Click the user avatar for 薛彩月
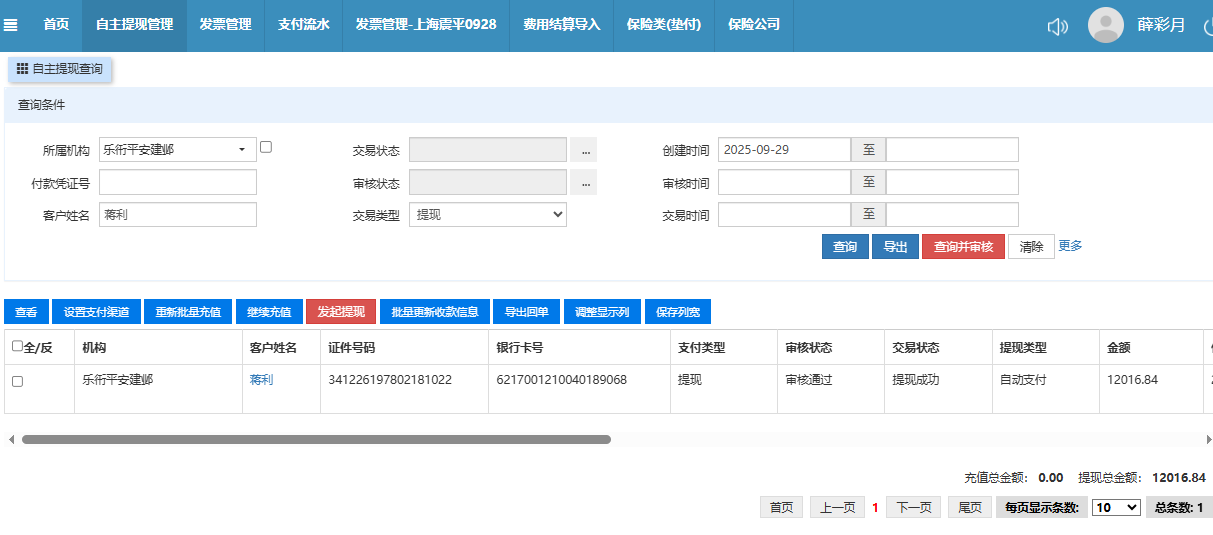1213x535 pixels. (x=1105, y=25)
